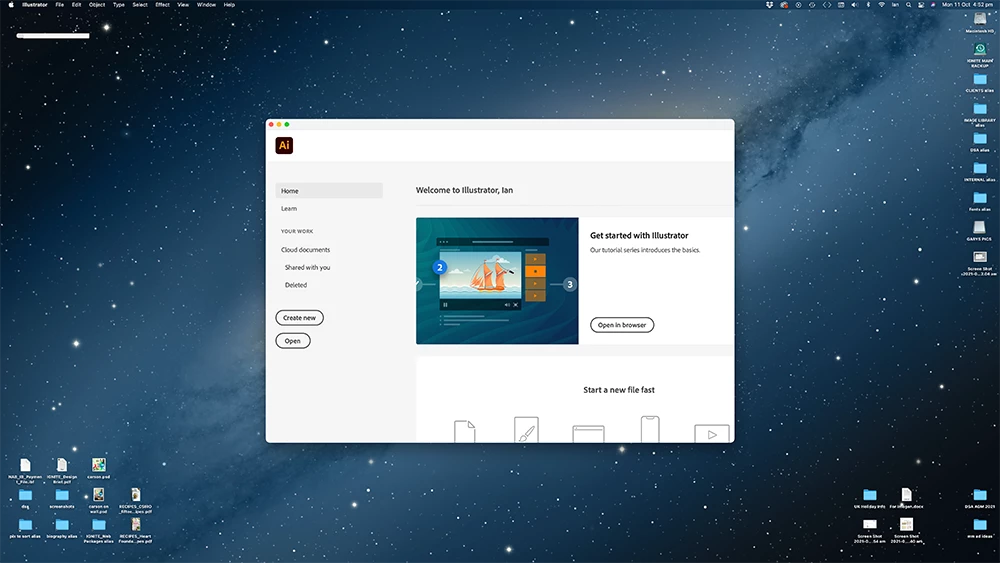Click the Adobe Illustrator Ai logo
Image resolution: width=1000 pixels, height=563 pixels.
click(x=284, y=145)
